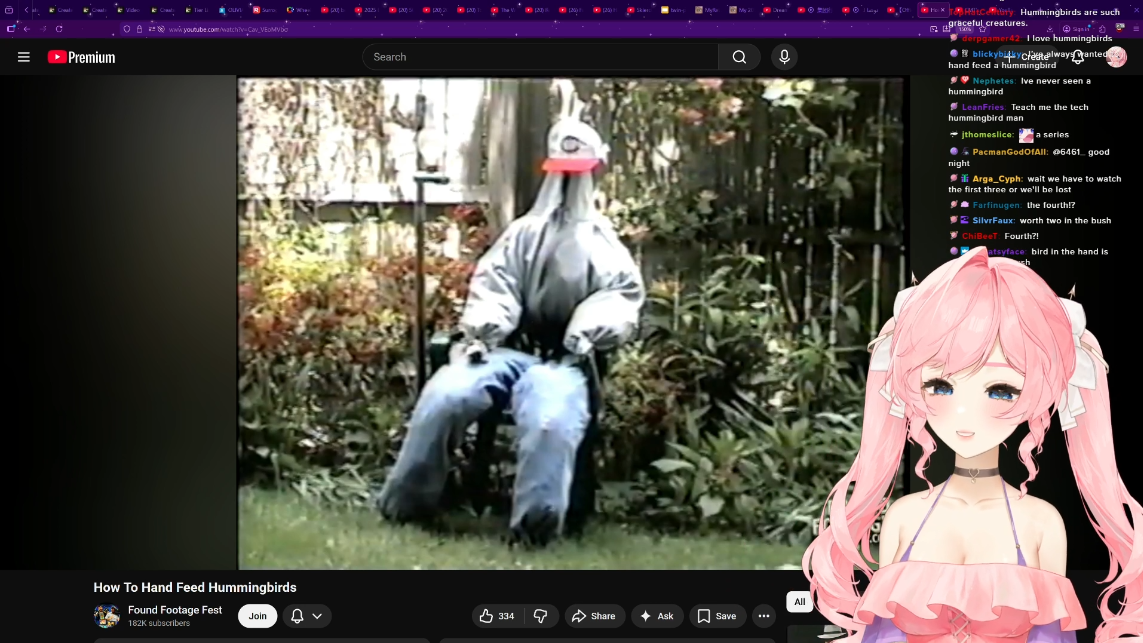Start voice search with microphone icon
Screen dimensions: 1143x643
(x=784, y=57)
